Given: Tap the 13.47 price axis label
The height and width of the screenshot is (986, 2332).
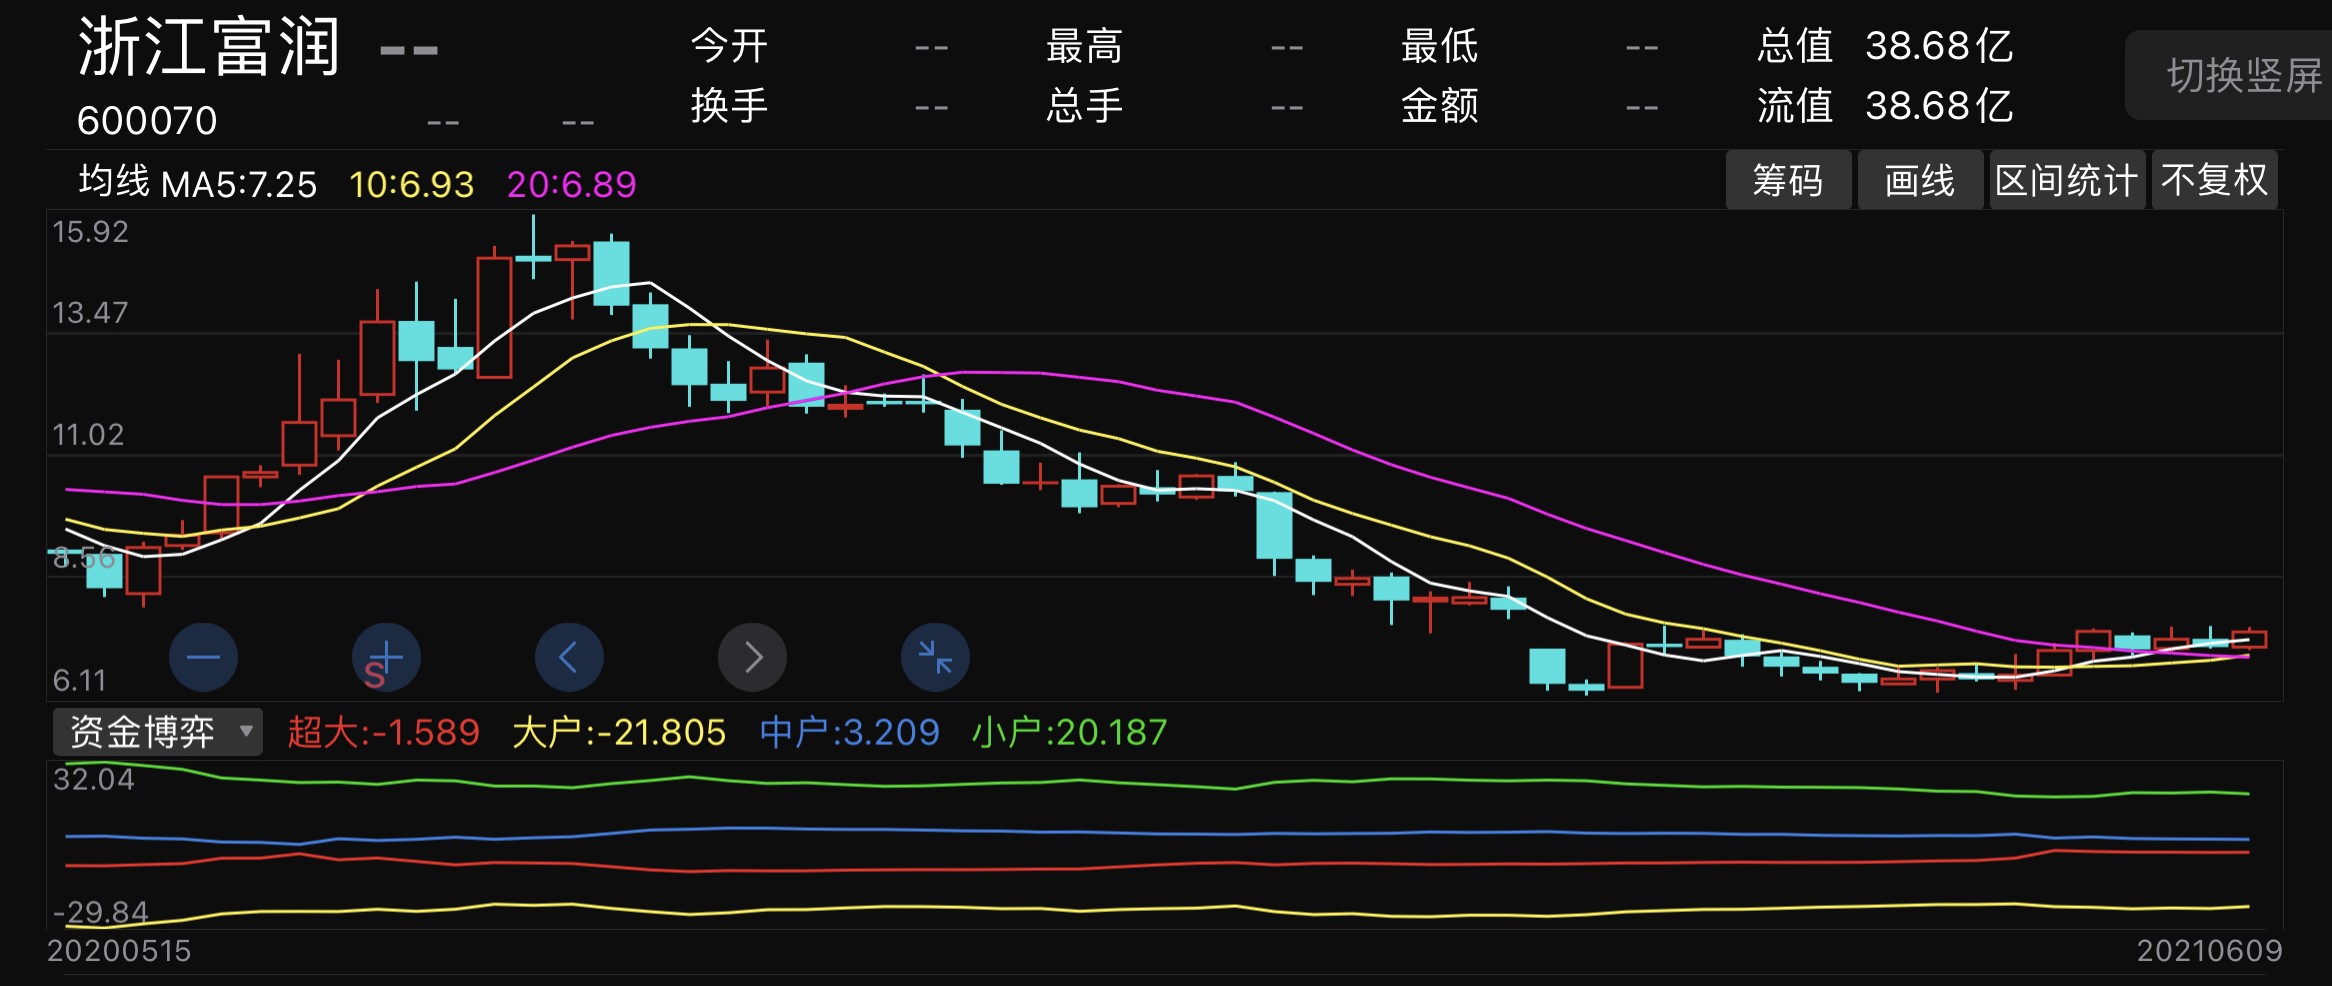Looking at the screenshot, I should click(90, 313).
